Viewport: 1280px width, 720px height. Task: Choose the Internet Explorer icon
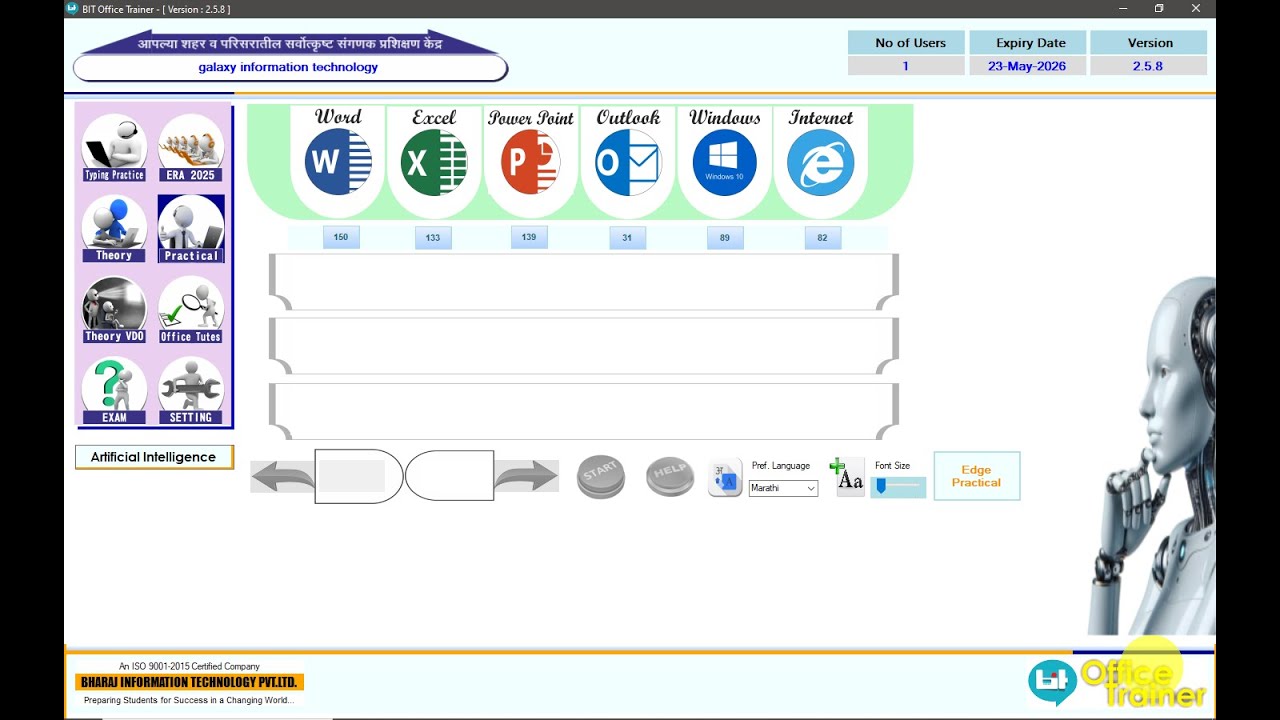[821, 162]
